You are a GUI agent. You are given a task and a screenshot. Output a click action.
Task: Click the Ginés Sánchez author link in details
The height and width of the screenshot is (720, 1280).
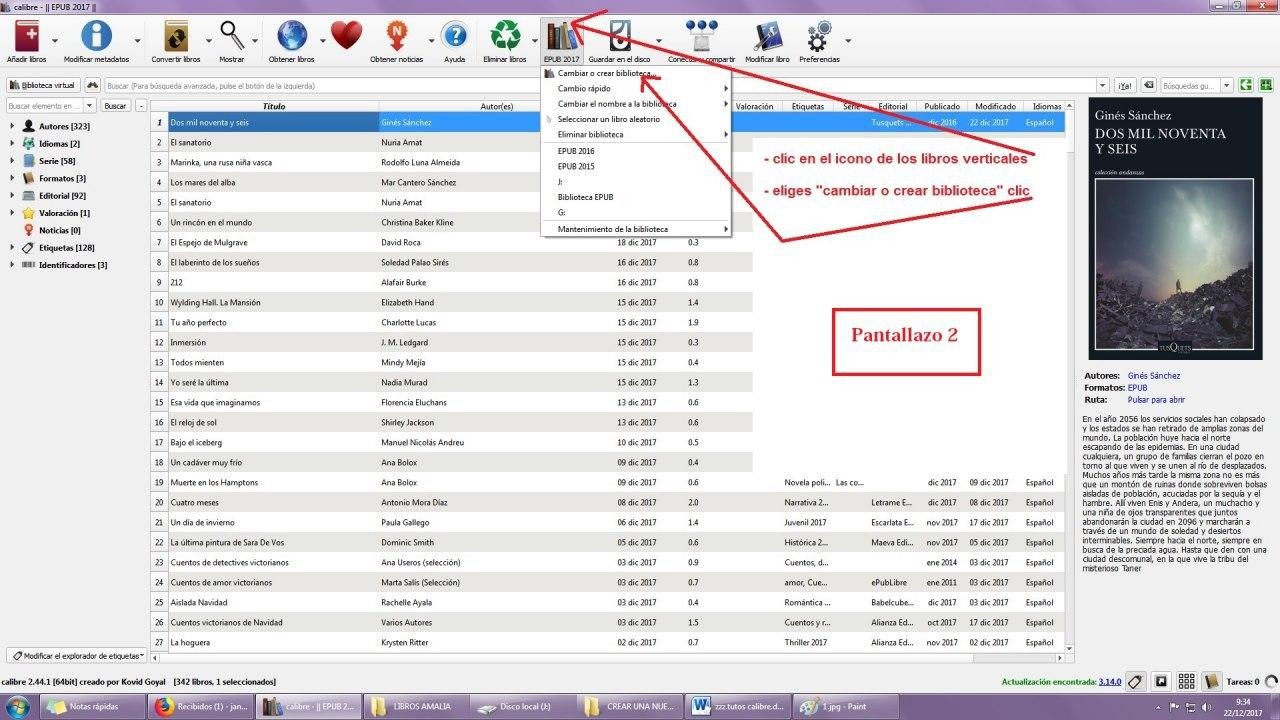(x=1154, y=376)
